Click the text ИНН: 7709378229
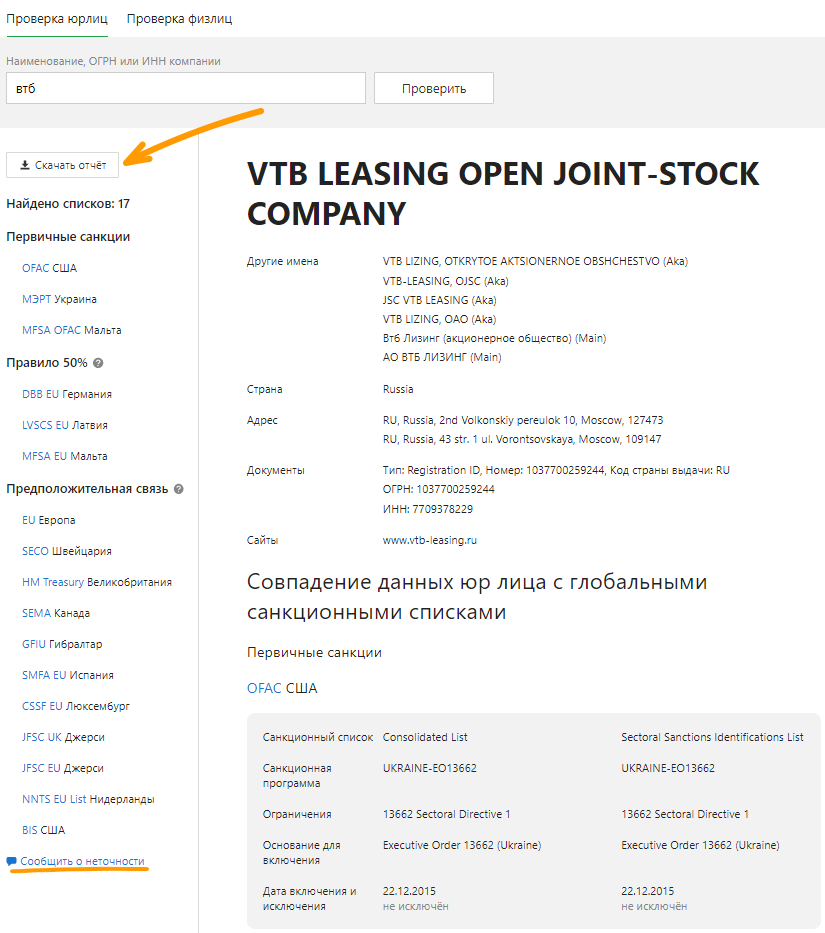This screenshot has height=933, width=825. point(428,509)
